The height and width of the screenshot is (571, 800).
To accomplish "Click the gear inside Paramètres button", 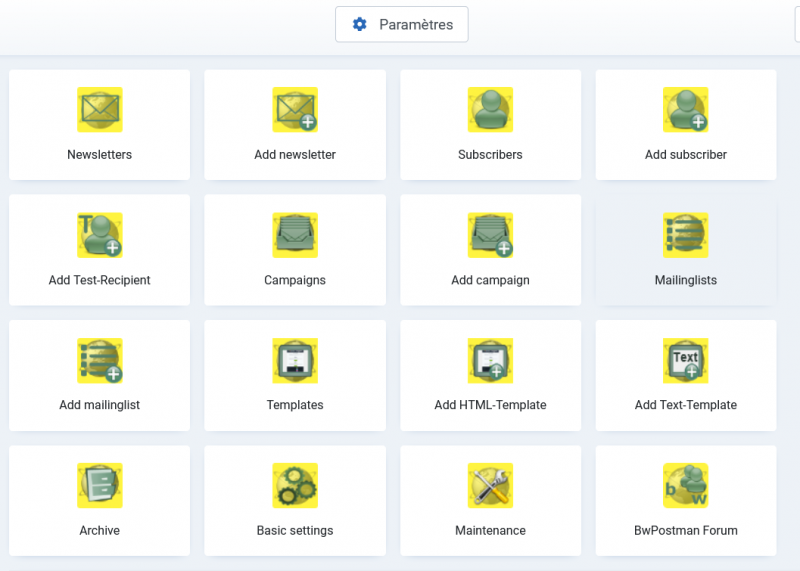I will point(360,24).
